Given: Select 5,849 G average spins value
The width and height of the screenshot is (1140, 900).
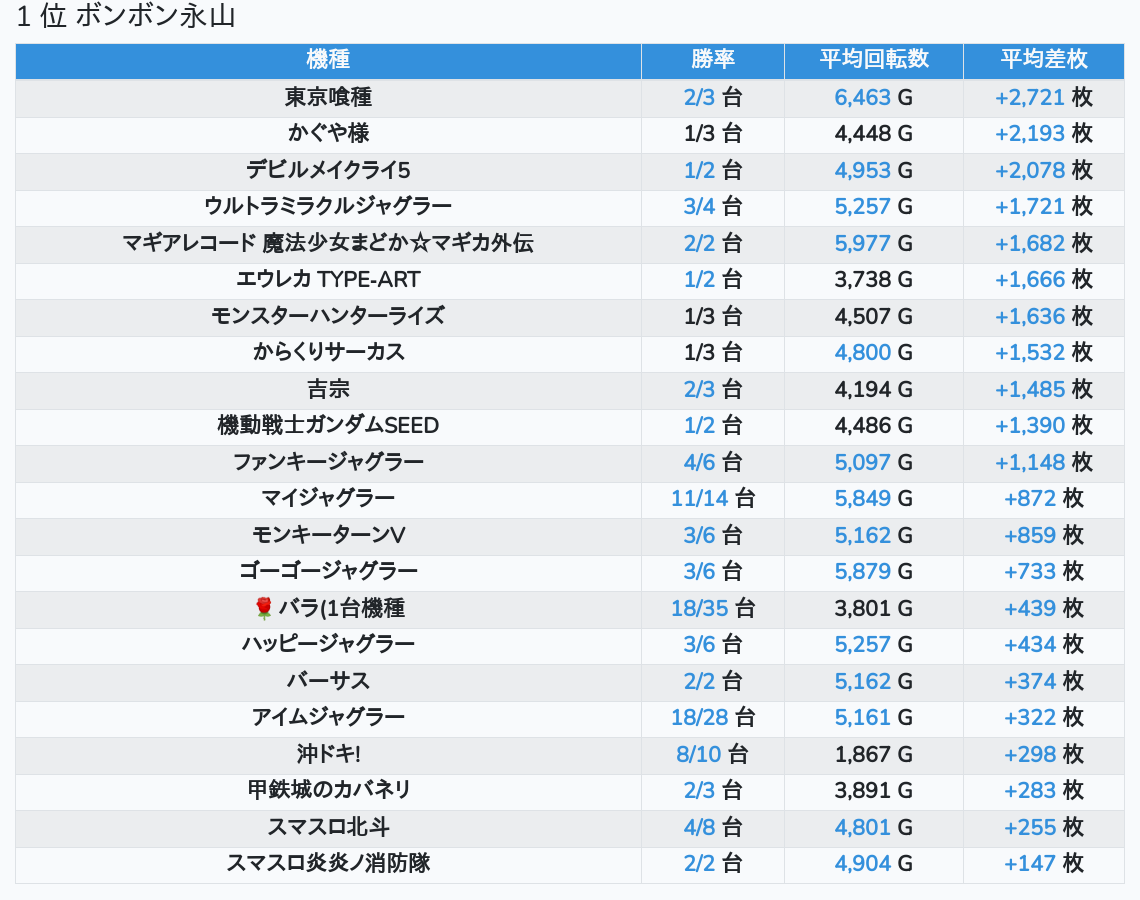Looking at the screenshot, I should pyautogui.click(x=873, y=499).
